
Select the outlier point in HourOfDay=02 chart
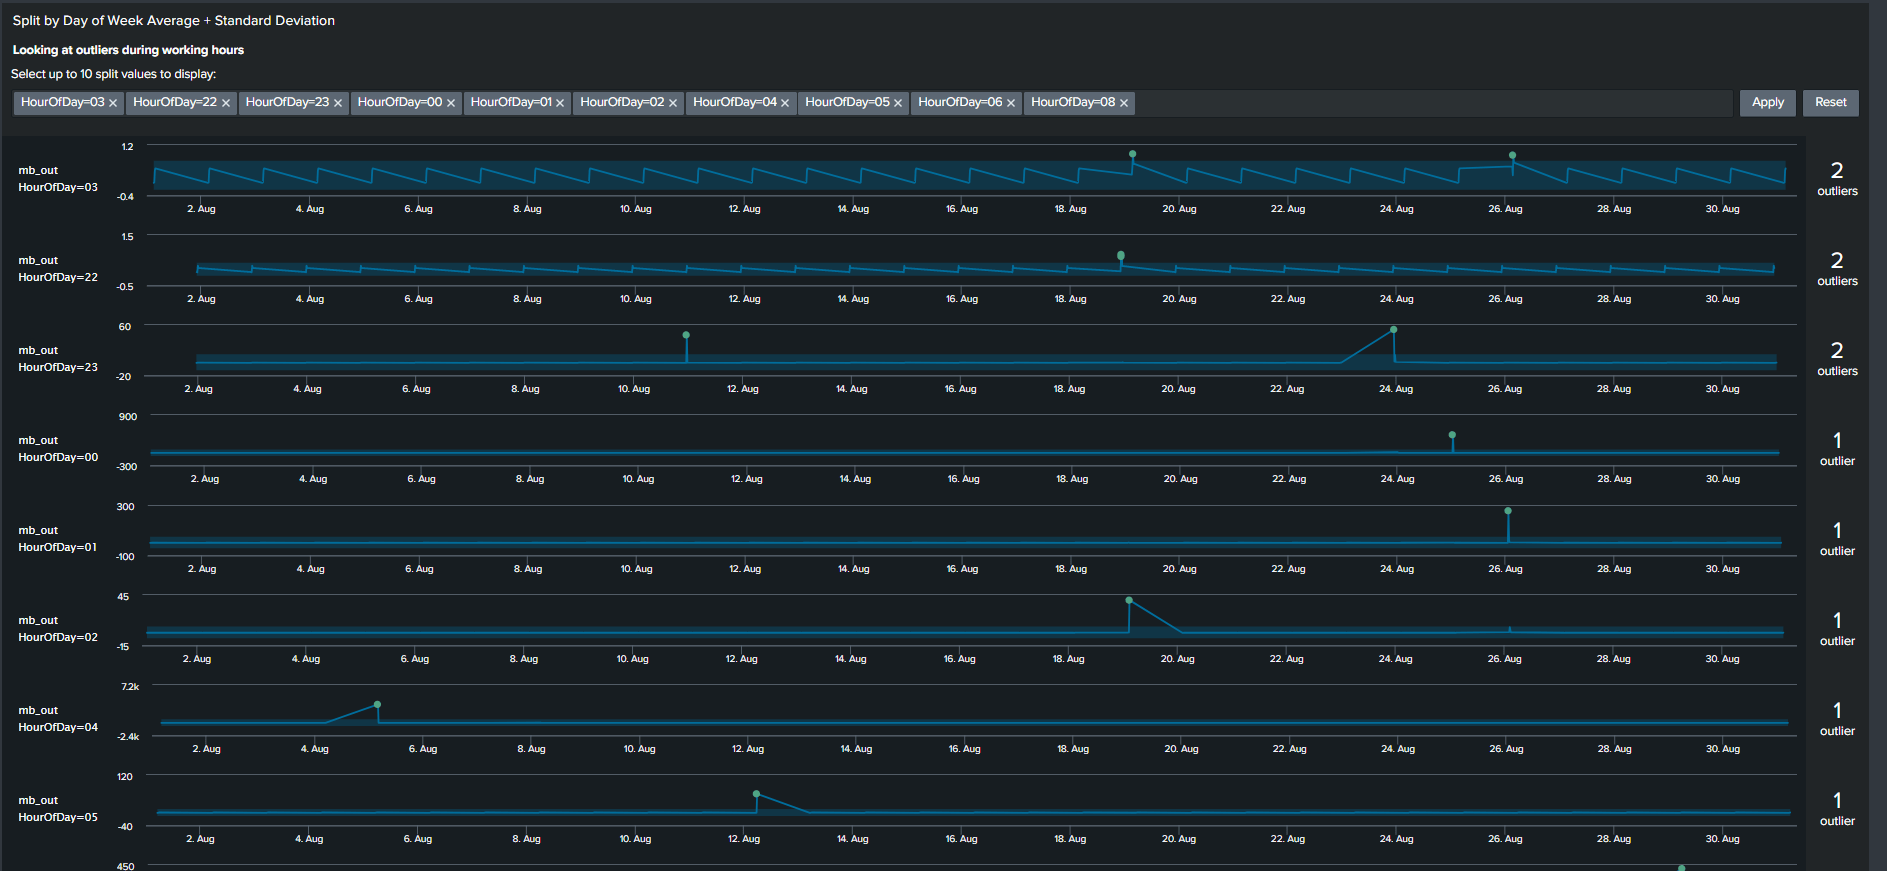[x=1129, y=600]
